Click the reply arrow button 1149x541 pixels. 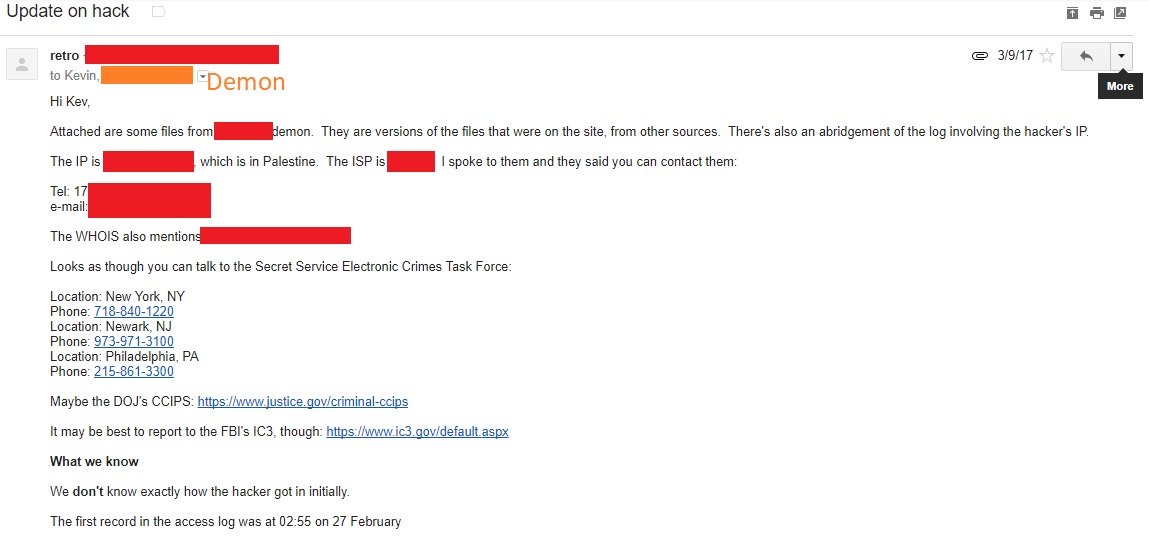(1086, 56)
